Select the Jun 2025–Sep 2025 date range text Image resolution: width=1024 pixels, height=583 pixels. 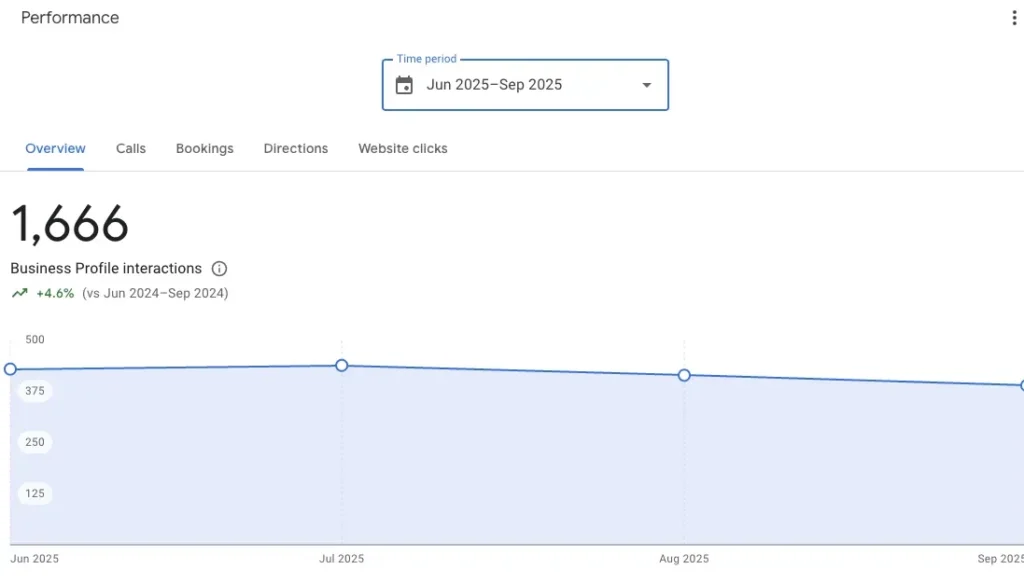494,85
